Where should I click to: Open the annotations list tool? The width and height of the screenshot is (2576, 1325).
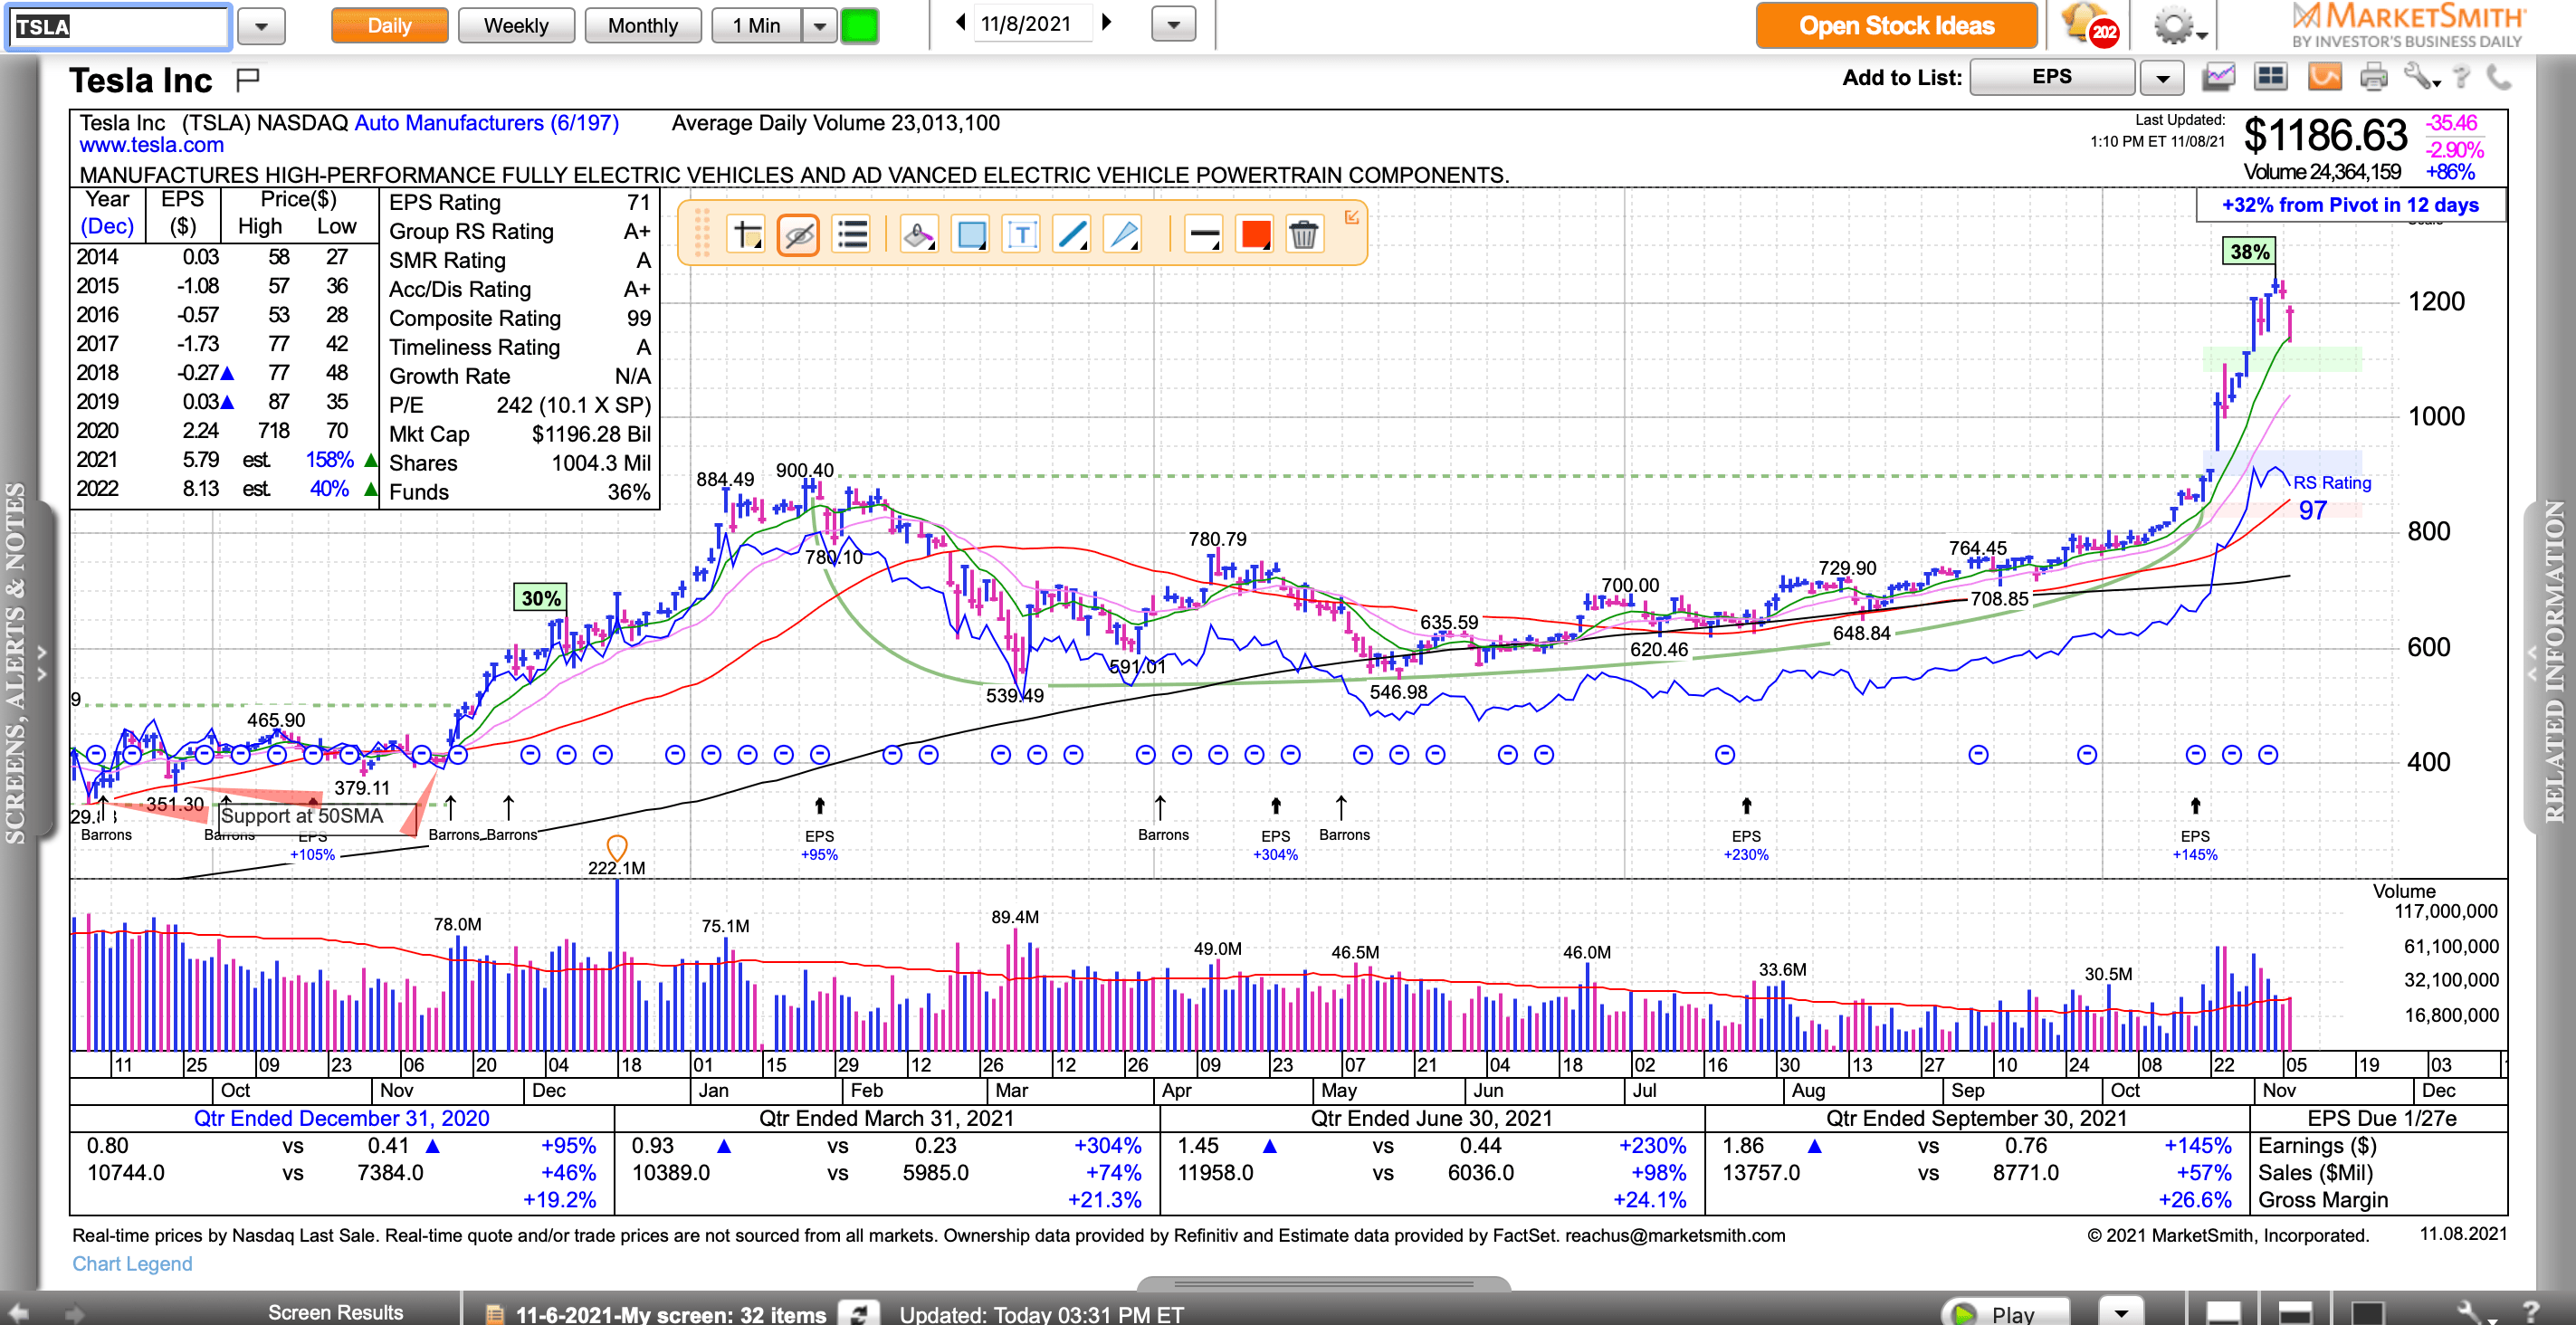tap(852, 236)
